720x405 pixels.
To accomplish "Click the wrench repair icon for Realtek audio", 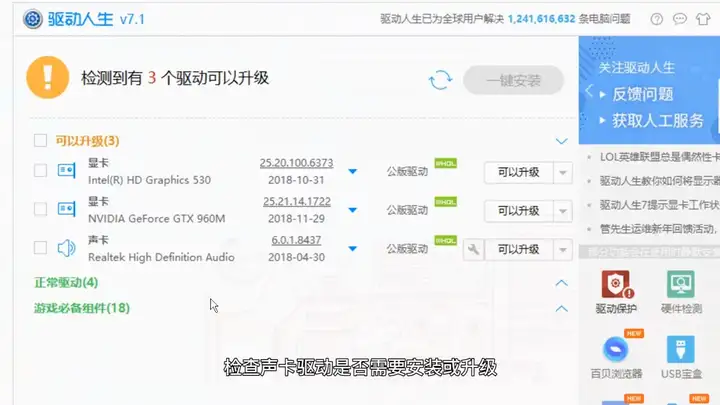I will (x=473, y=250).
